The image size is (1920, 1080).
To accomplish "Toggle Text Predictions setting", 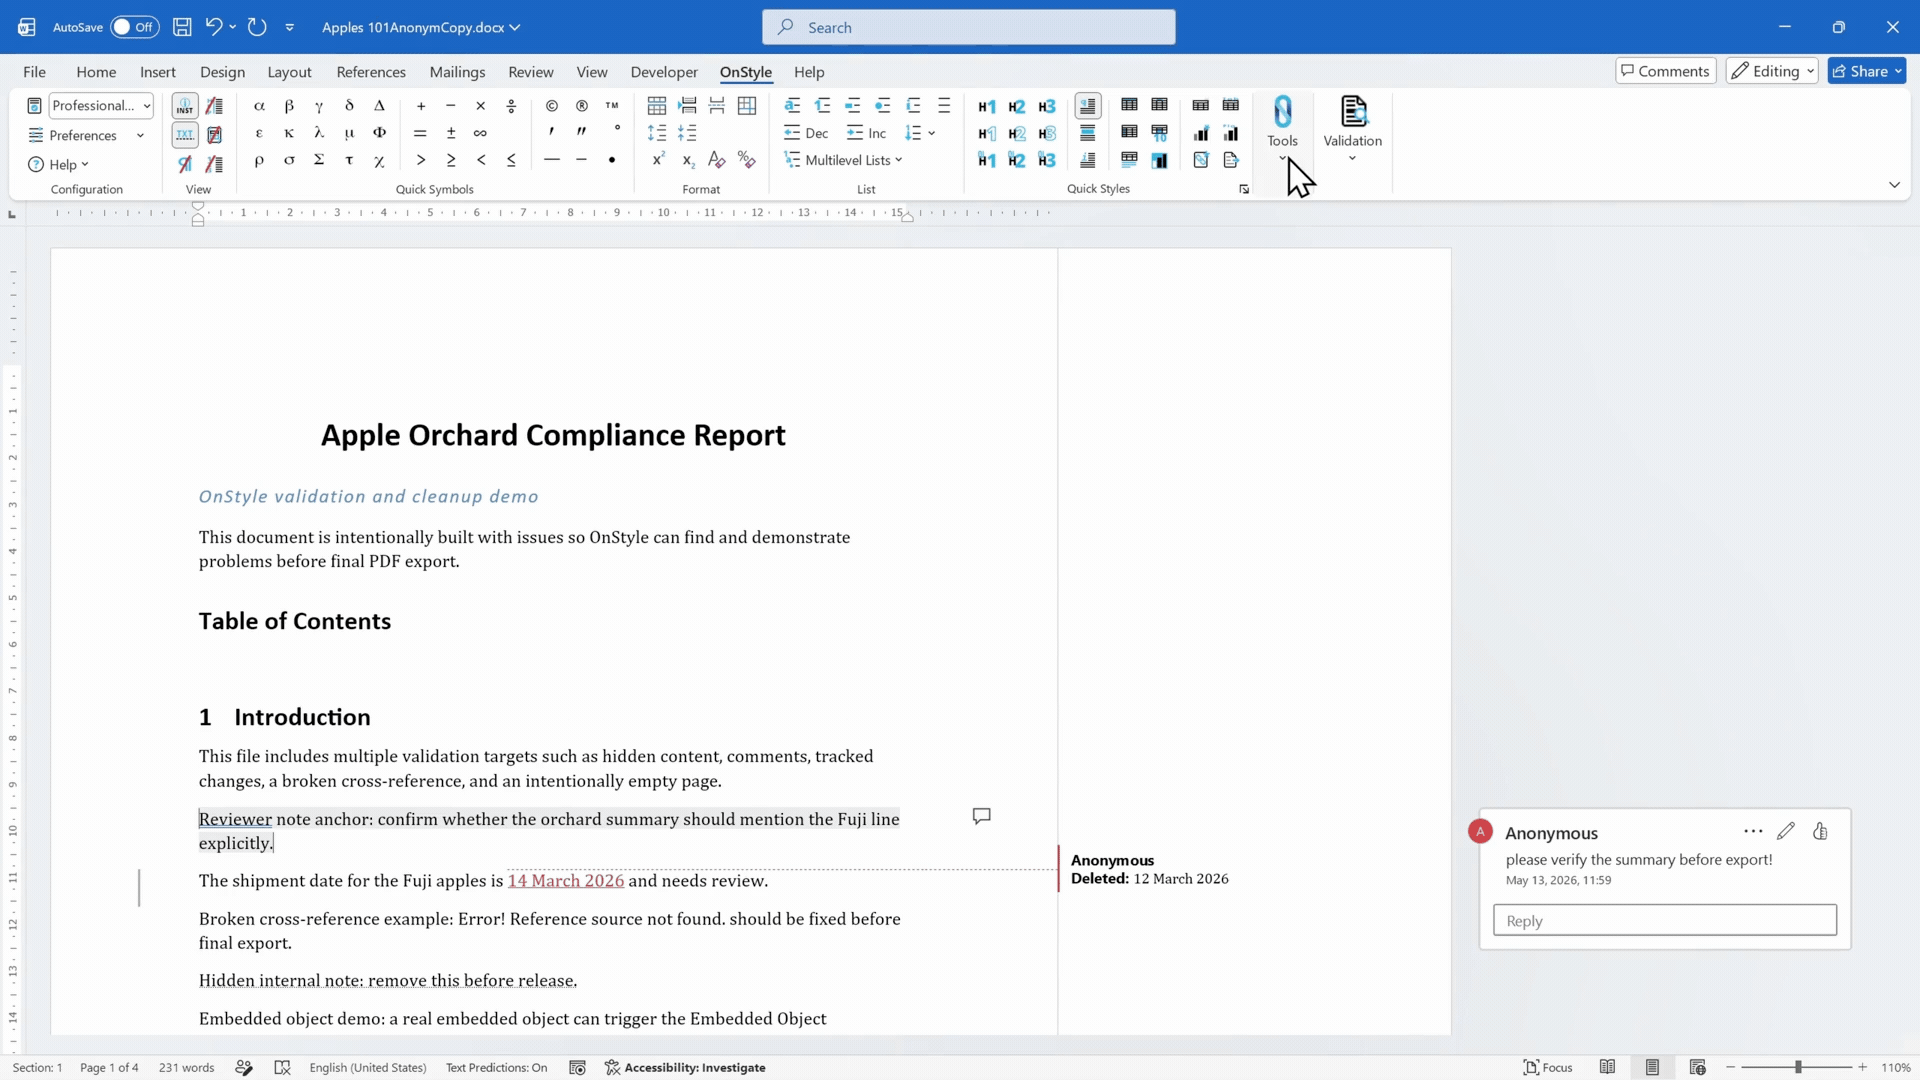I will (496, 1067).
